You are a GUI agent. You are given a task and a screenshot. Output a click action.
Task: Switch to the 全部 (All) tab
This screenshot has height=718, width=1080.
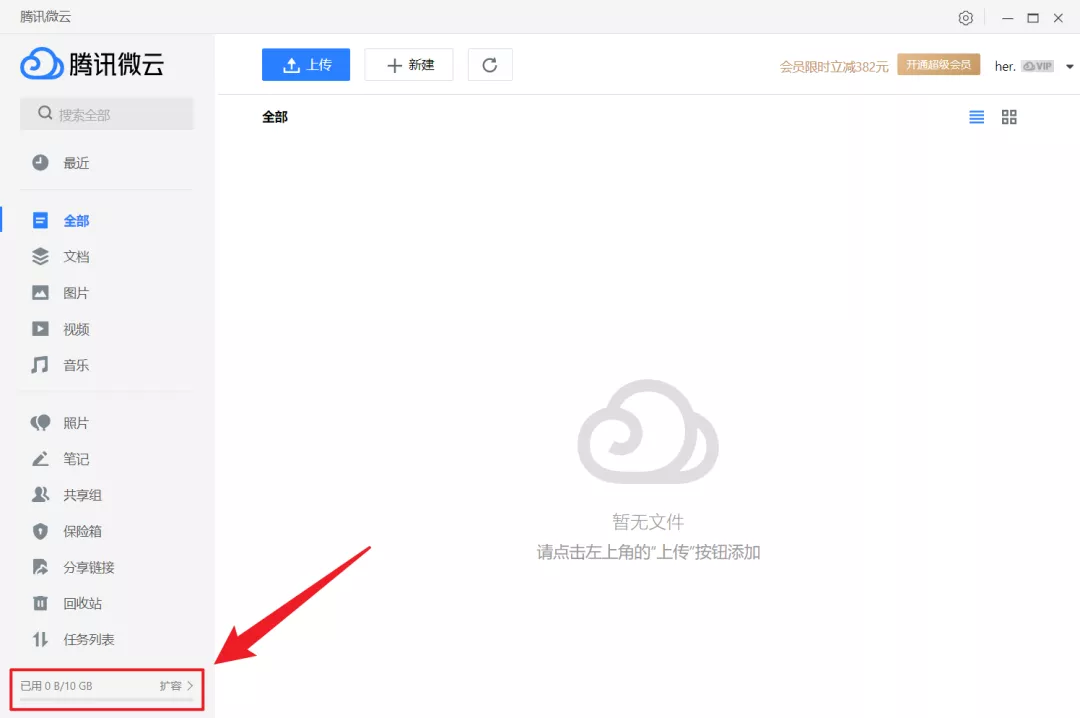[78, 220]
